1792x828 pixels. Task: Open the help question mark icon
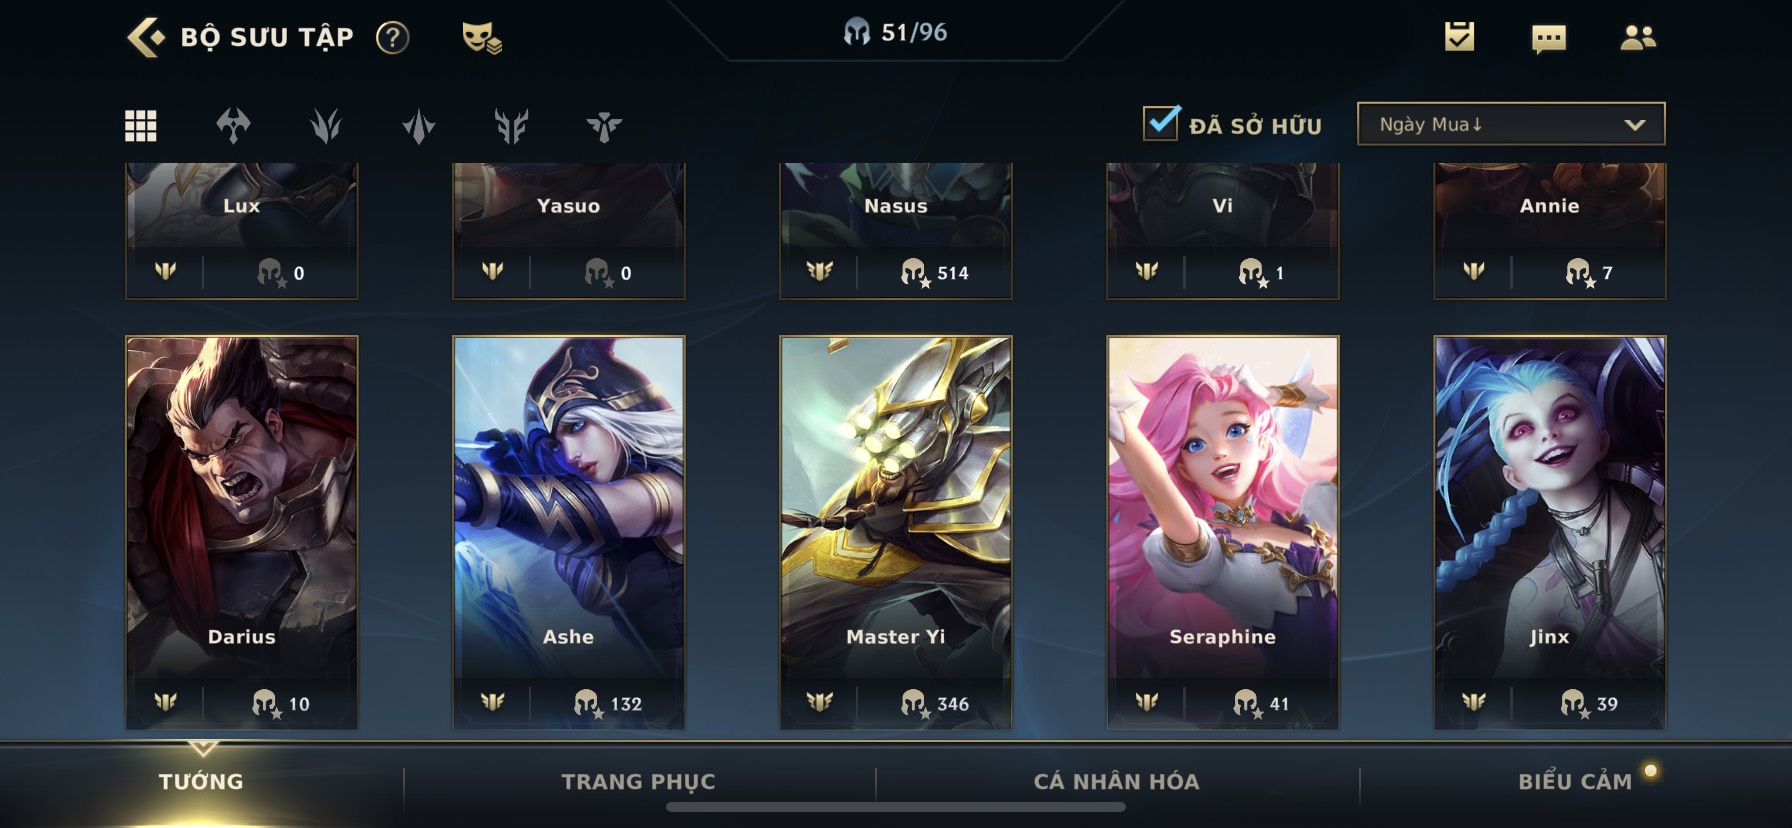click(392, 38)
